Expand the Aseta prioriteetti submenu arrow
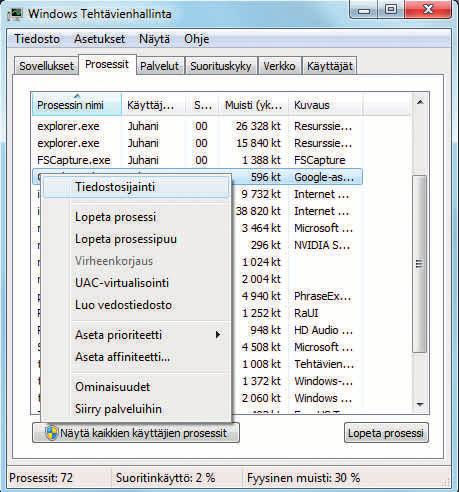Screen dimensions: 459x492 pos(218,335)
